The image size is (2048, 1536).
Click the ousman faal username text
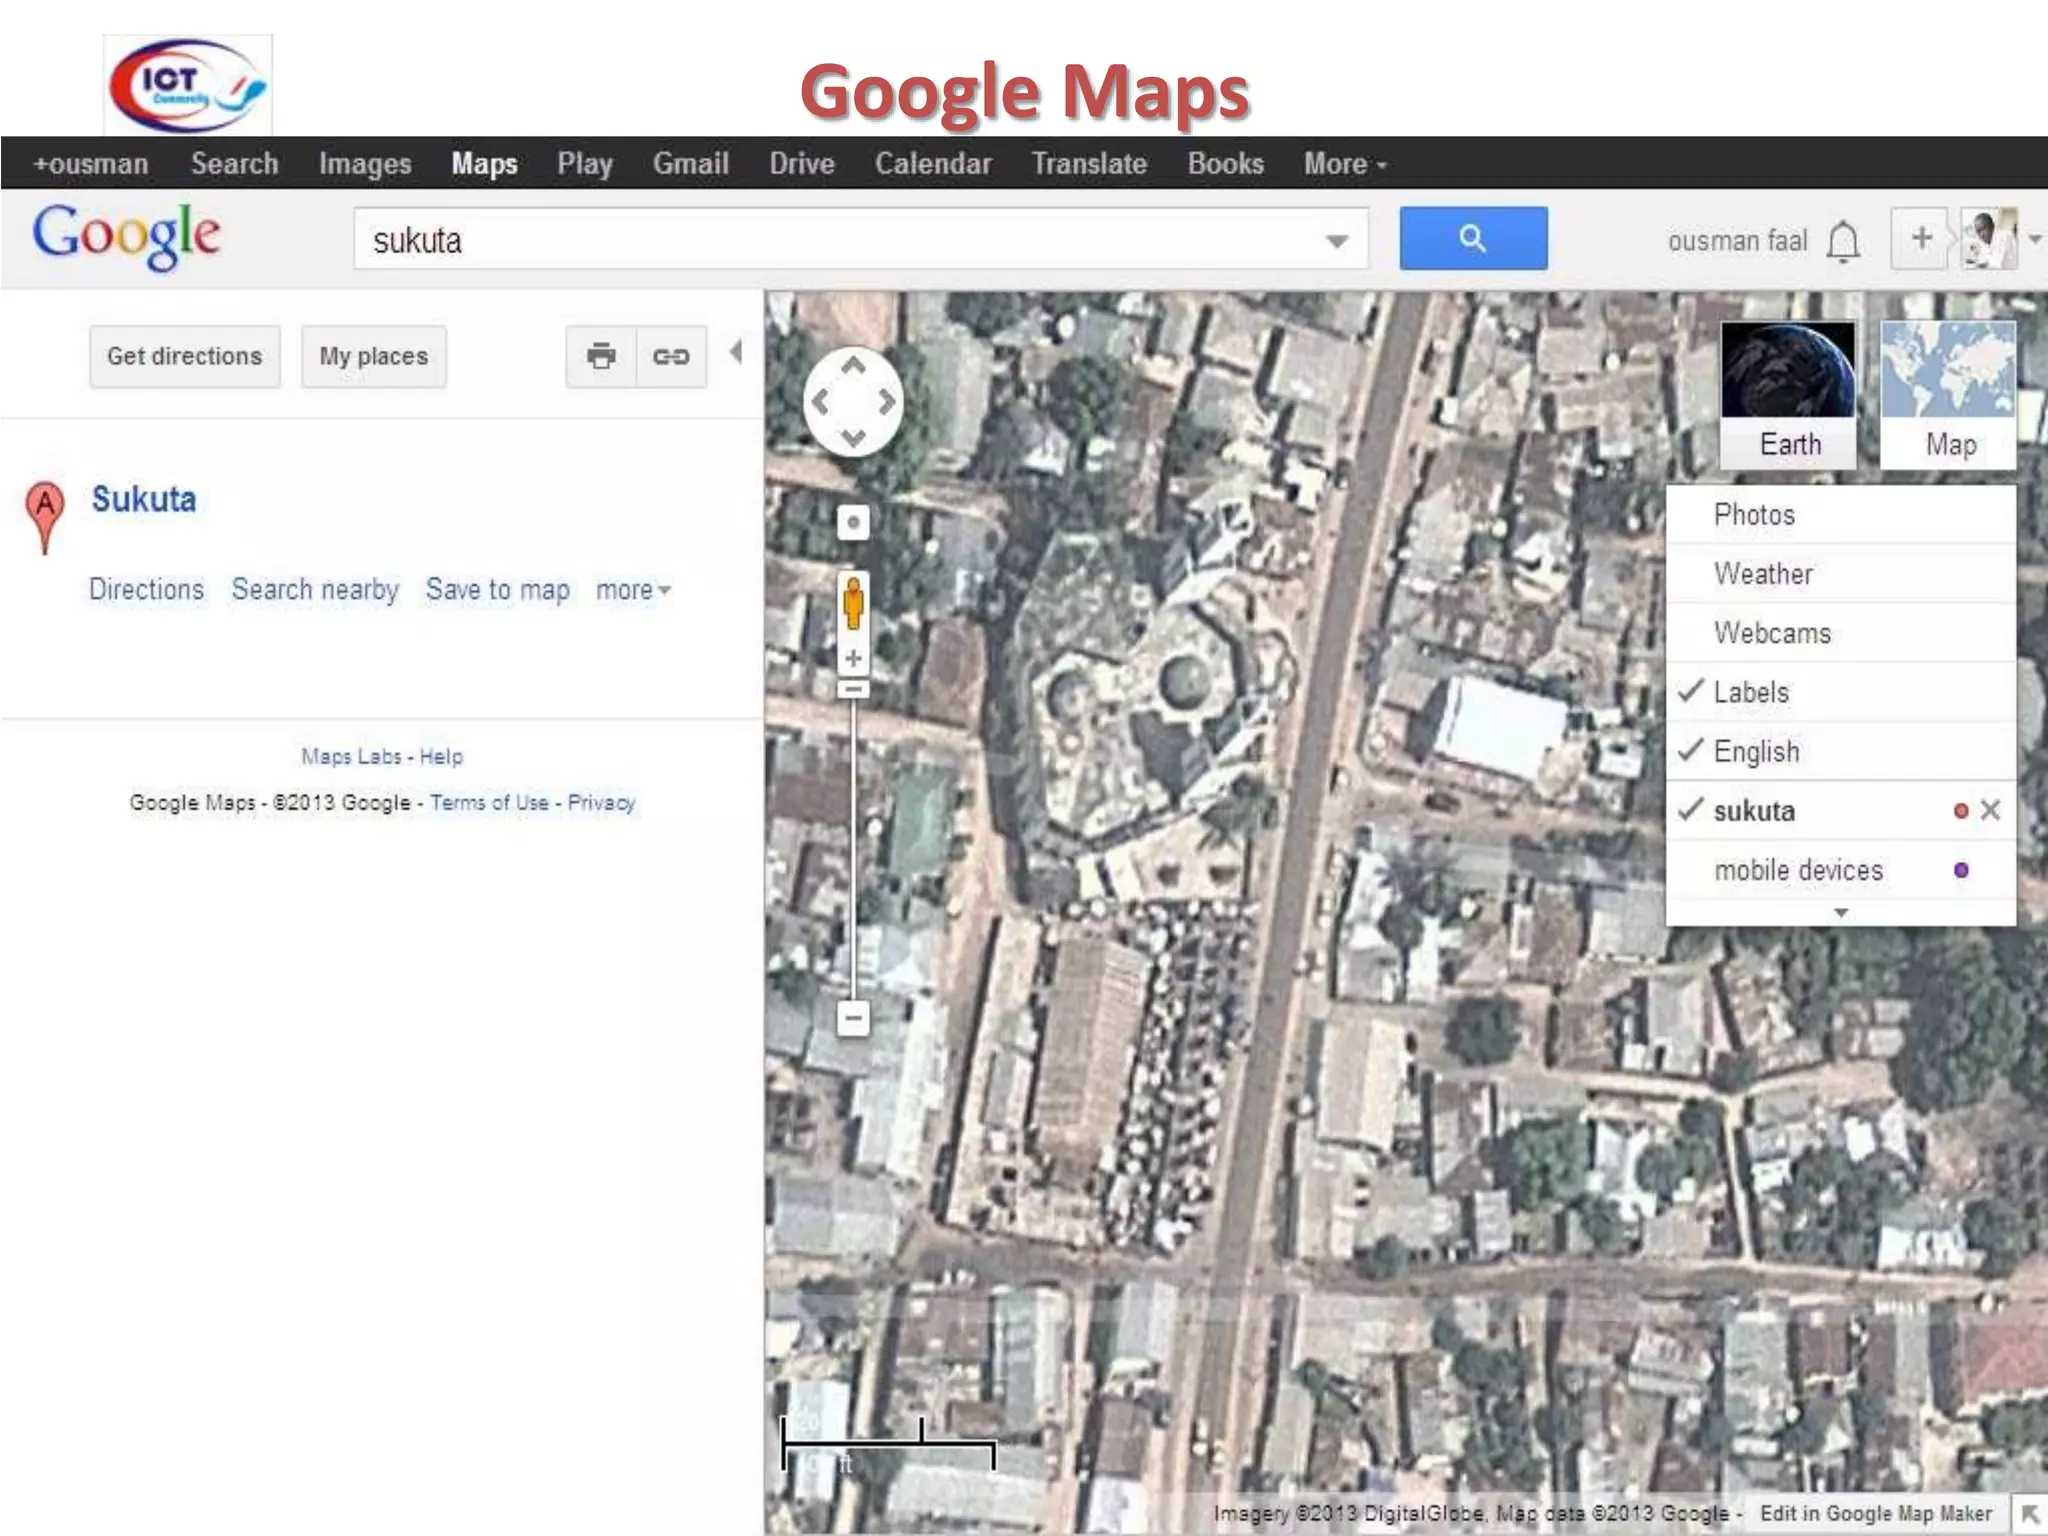(1738, 241)
